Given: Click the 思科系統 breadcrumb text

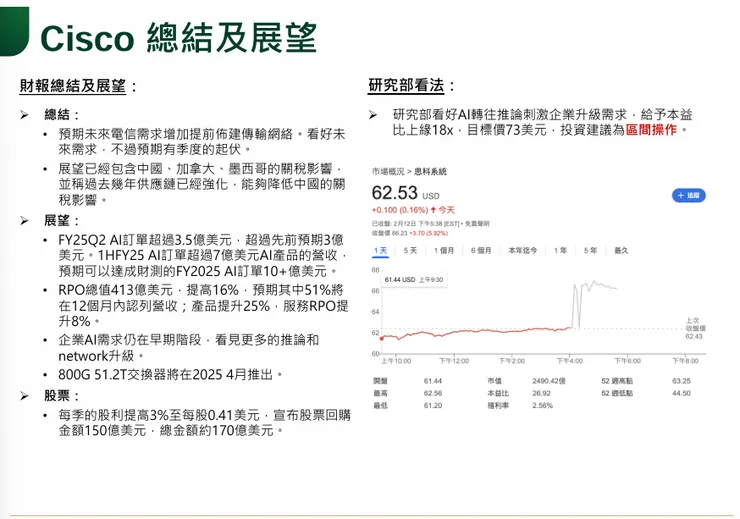Looking at the screenshot, I should (430, 172).
